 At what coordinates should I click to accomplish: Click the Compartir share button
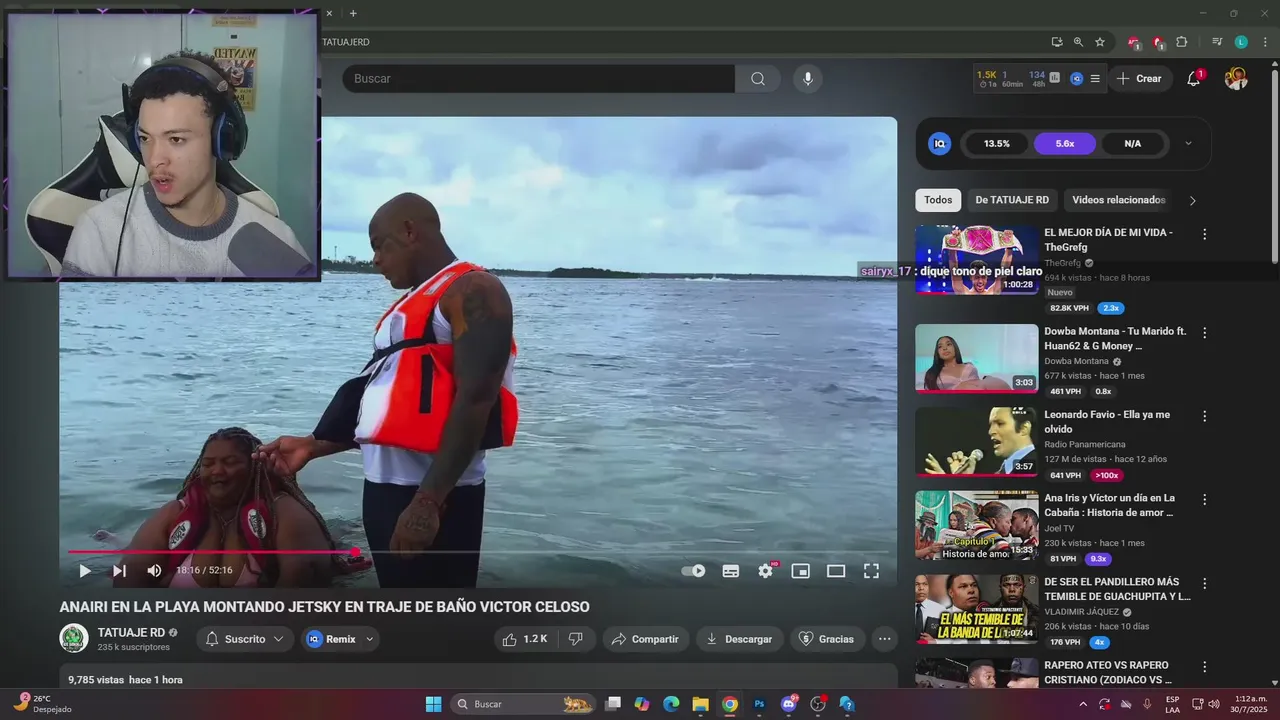645,639
